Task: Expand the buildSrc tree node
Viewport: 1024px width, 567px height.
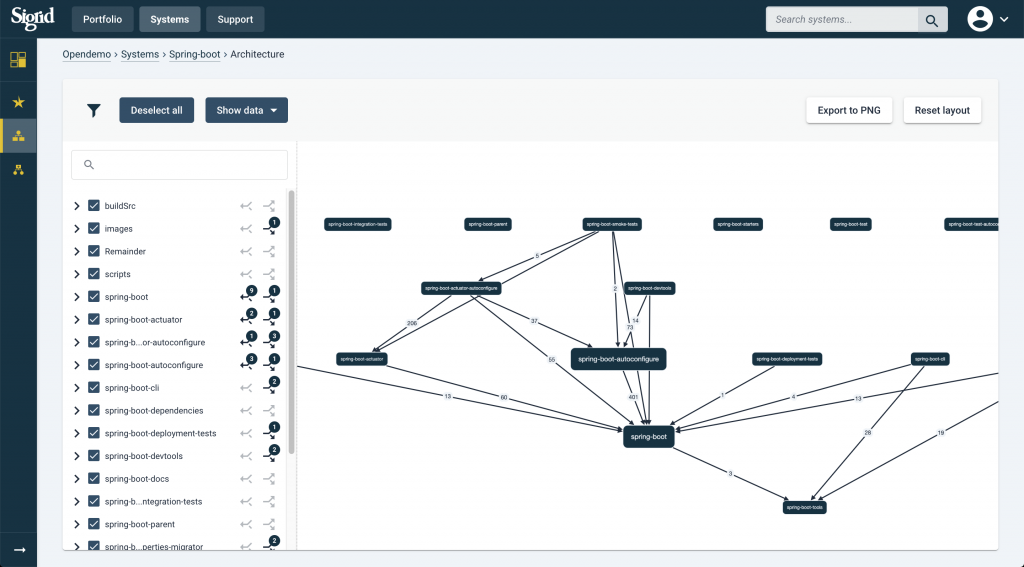Action: pos(76,206)
